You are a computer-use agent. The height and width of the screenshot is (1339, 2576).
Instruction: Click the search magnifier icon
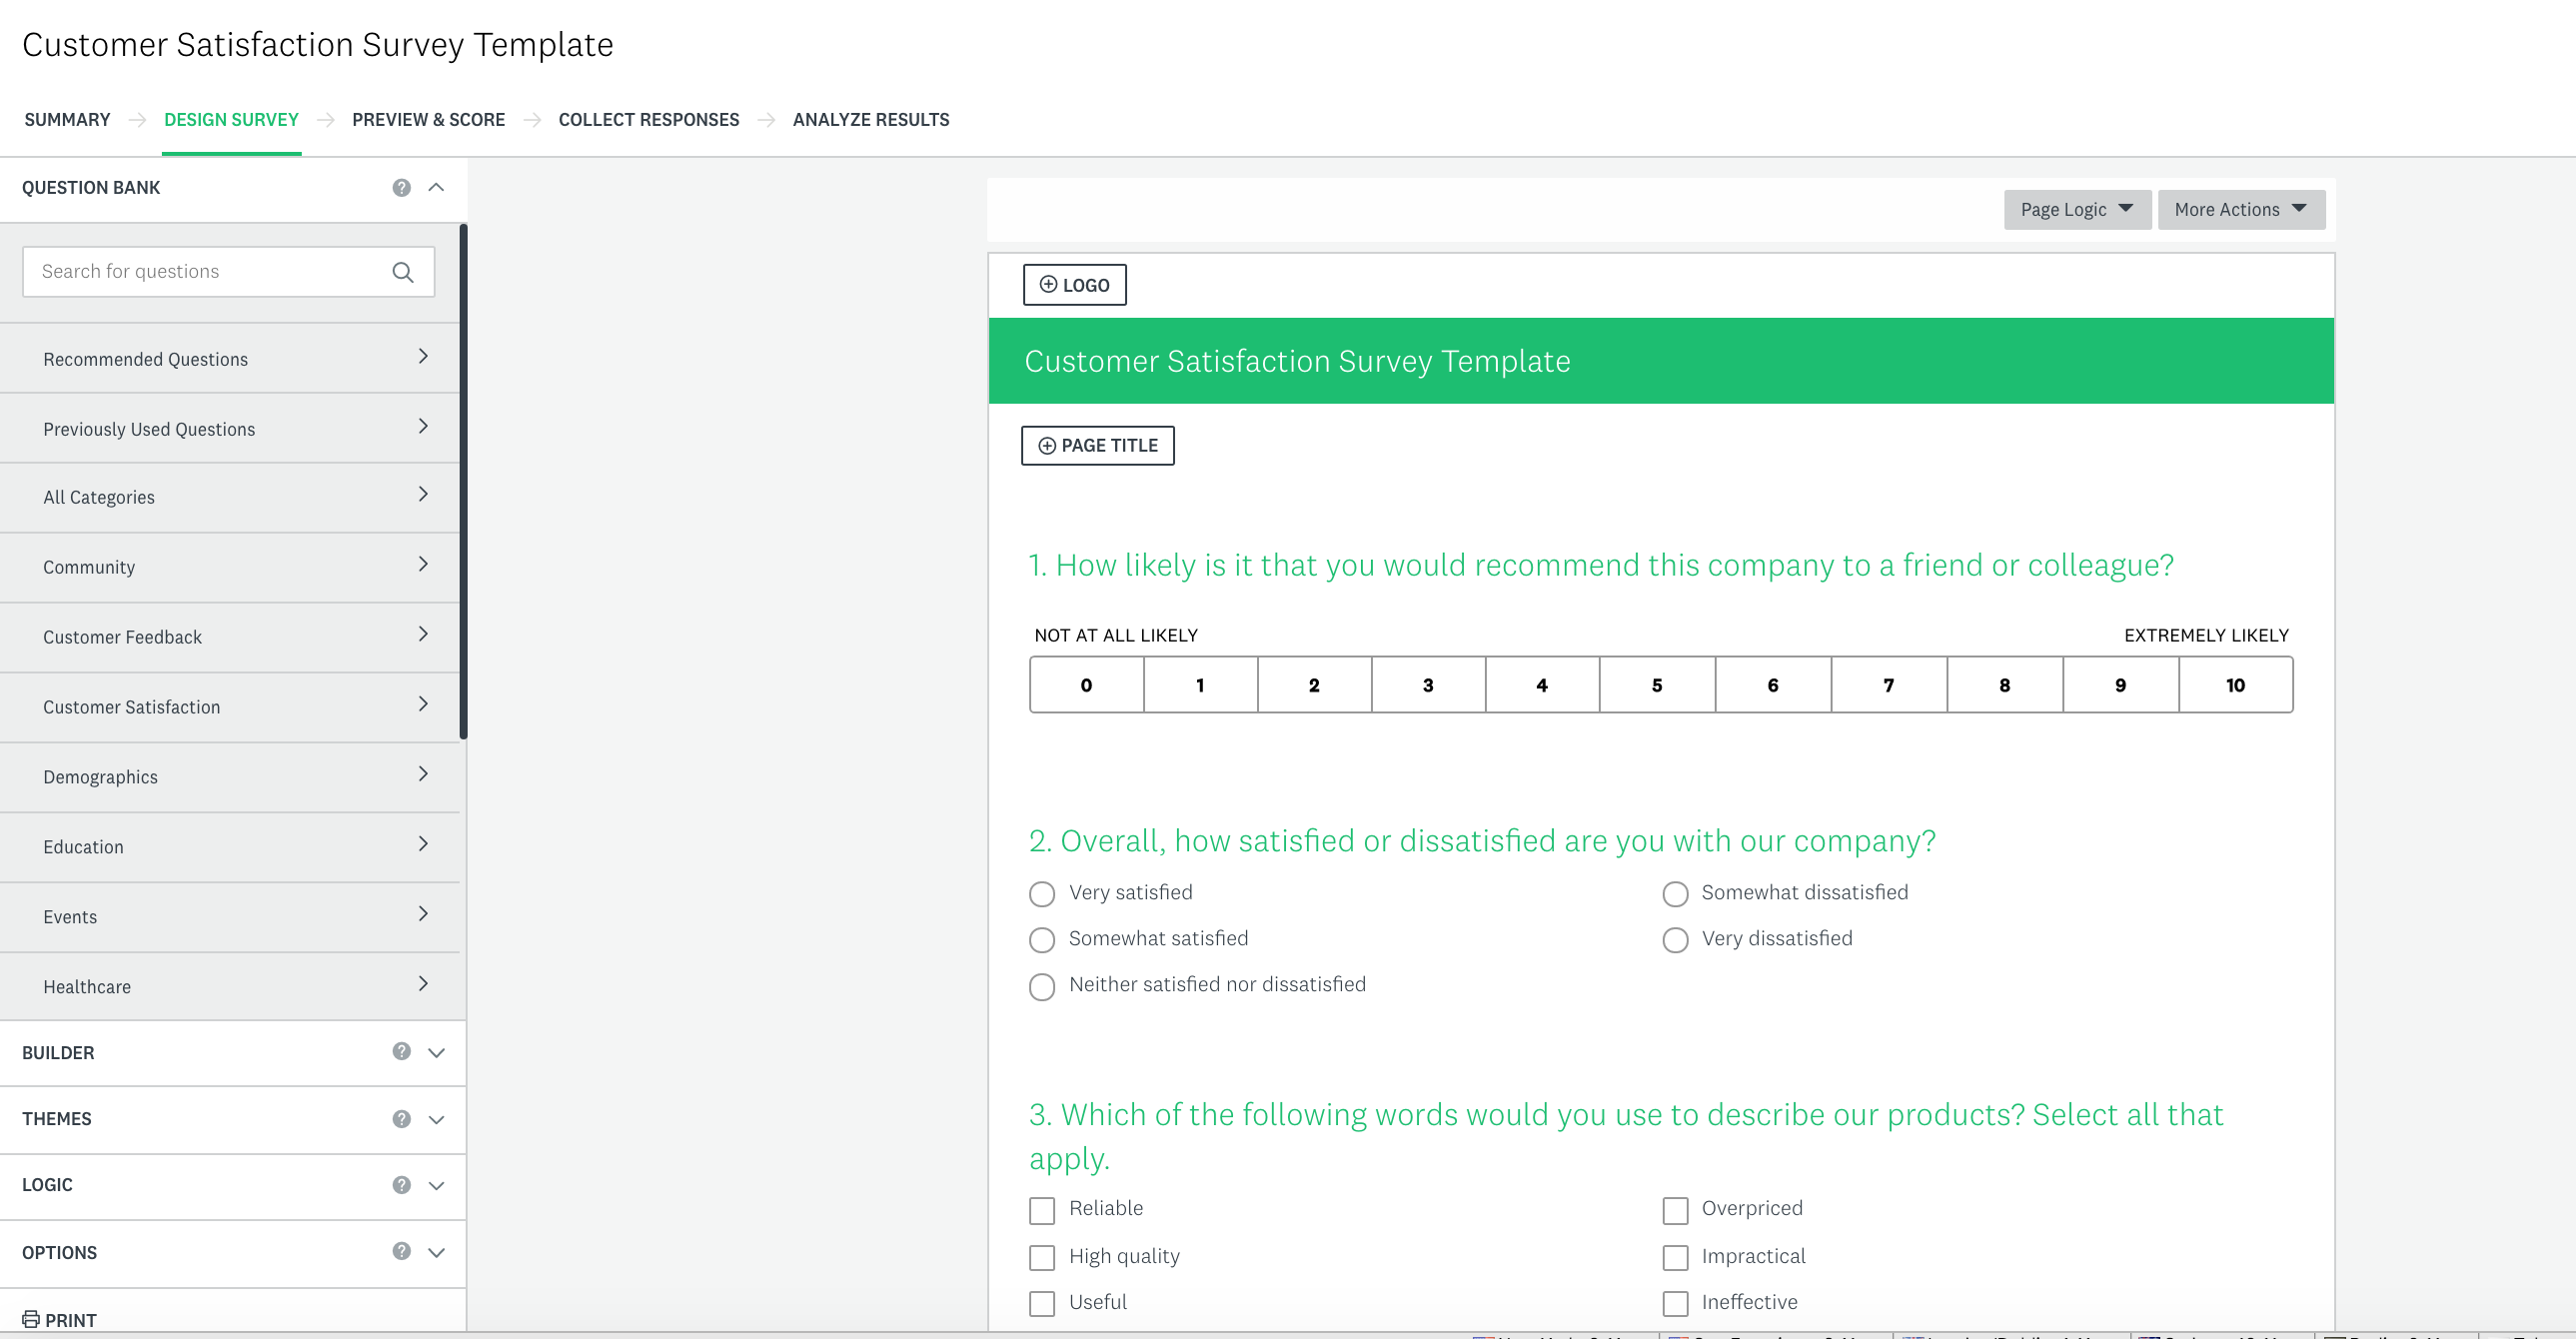pyautogui.click(x=403, y=272)
